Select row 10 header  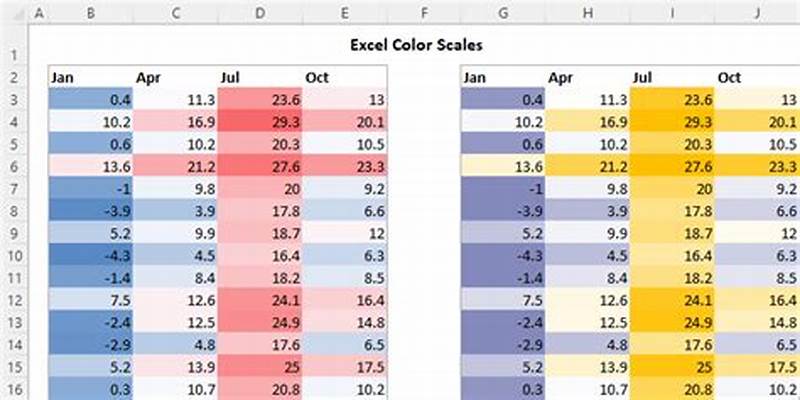pos(14,256)
